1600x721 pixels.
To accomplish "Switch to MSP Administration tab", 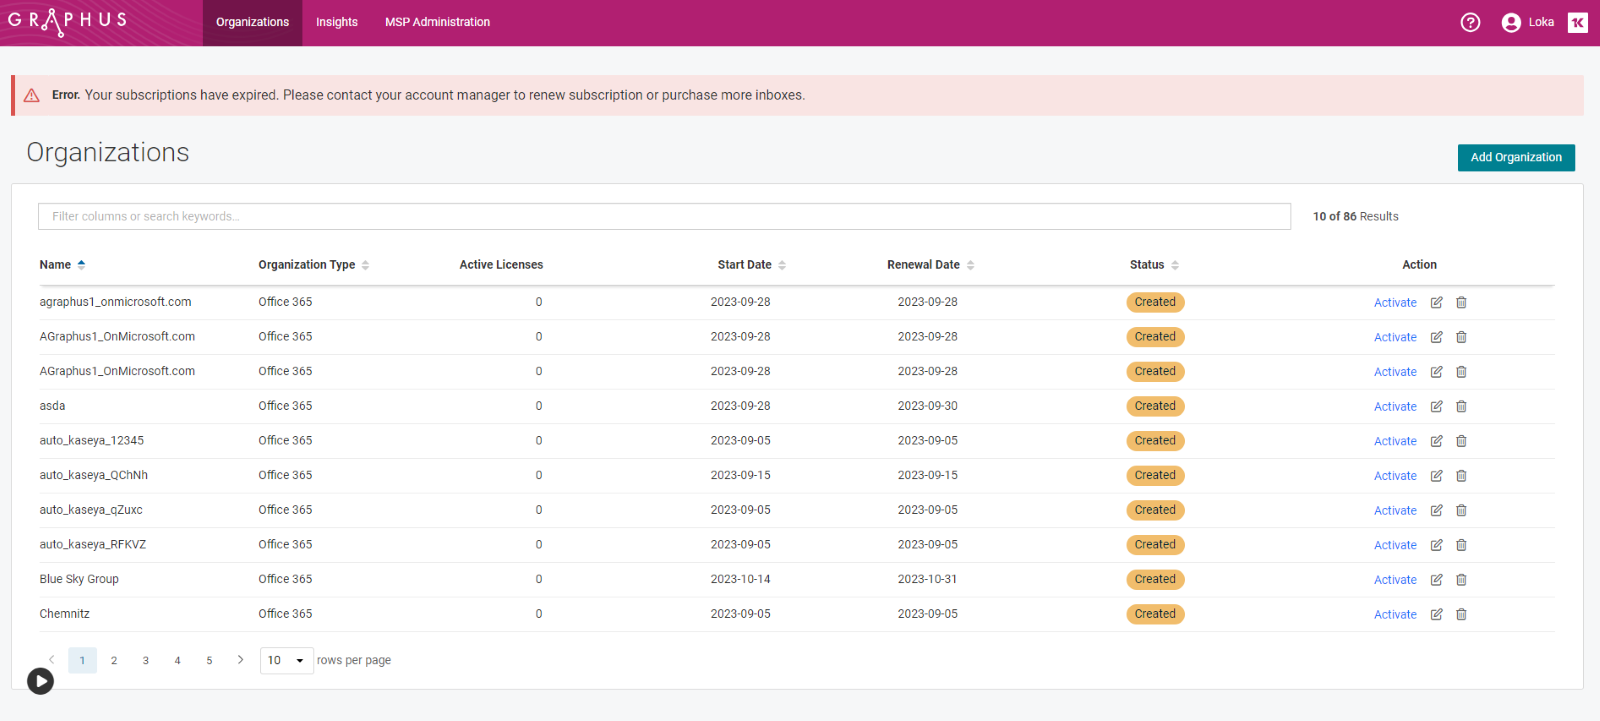I will [x=437, y=22].
